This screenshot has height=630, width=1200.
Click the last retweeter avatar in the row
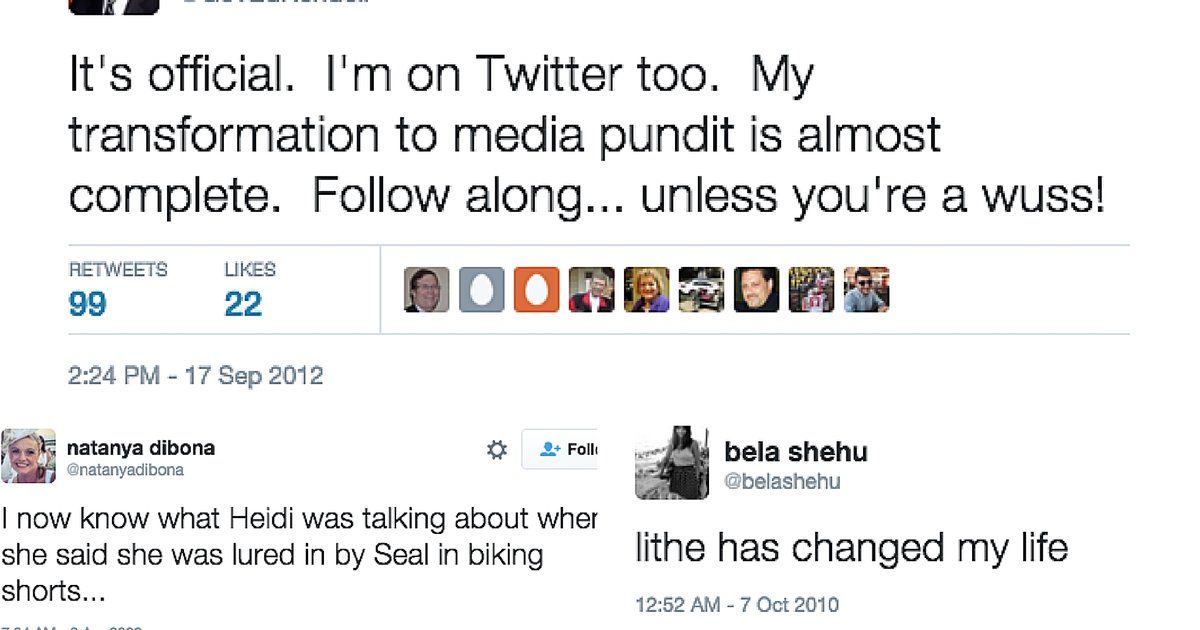coord(866,290)
